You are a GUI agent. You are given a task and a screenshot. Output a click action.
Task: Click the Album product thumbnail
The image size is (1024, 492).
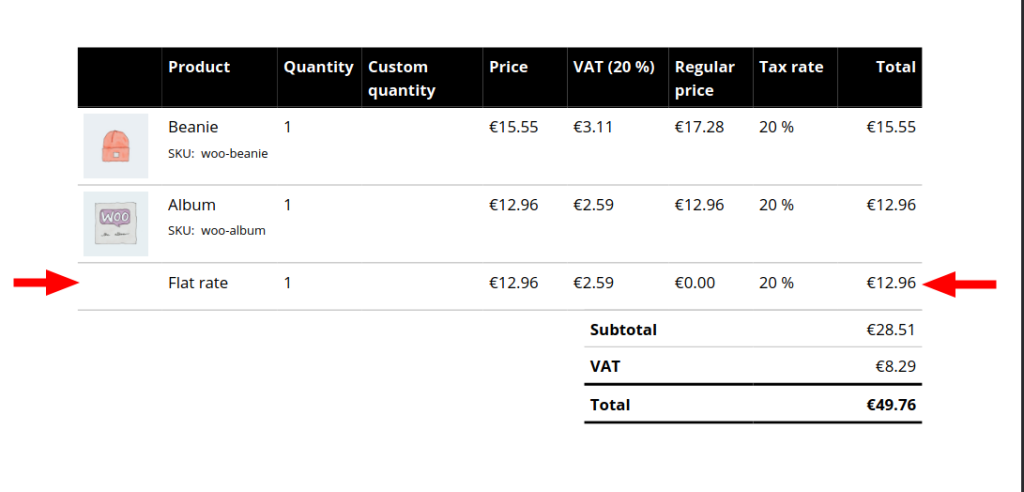[116, 223]
